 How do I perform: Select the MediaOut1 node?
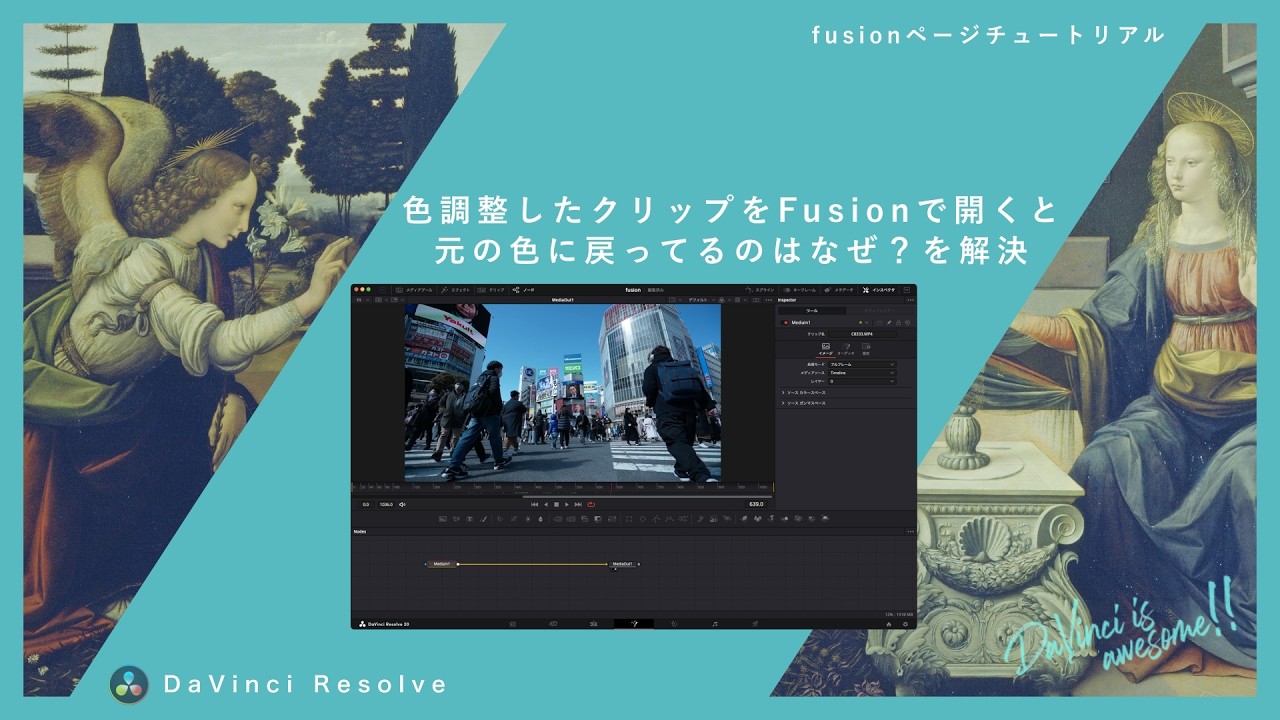[x=622, y=564]
